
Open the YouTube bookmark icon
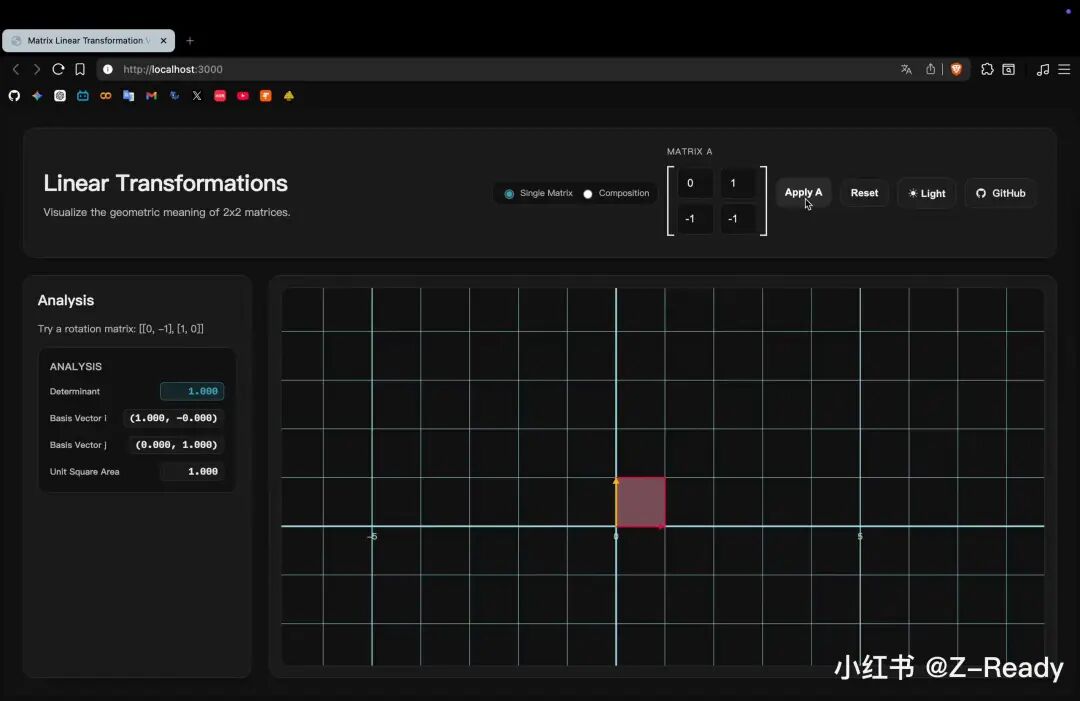[242, 96]
